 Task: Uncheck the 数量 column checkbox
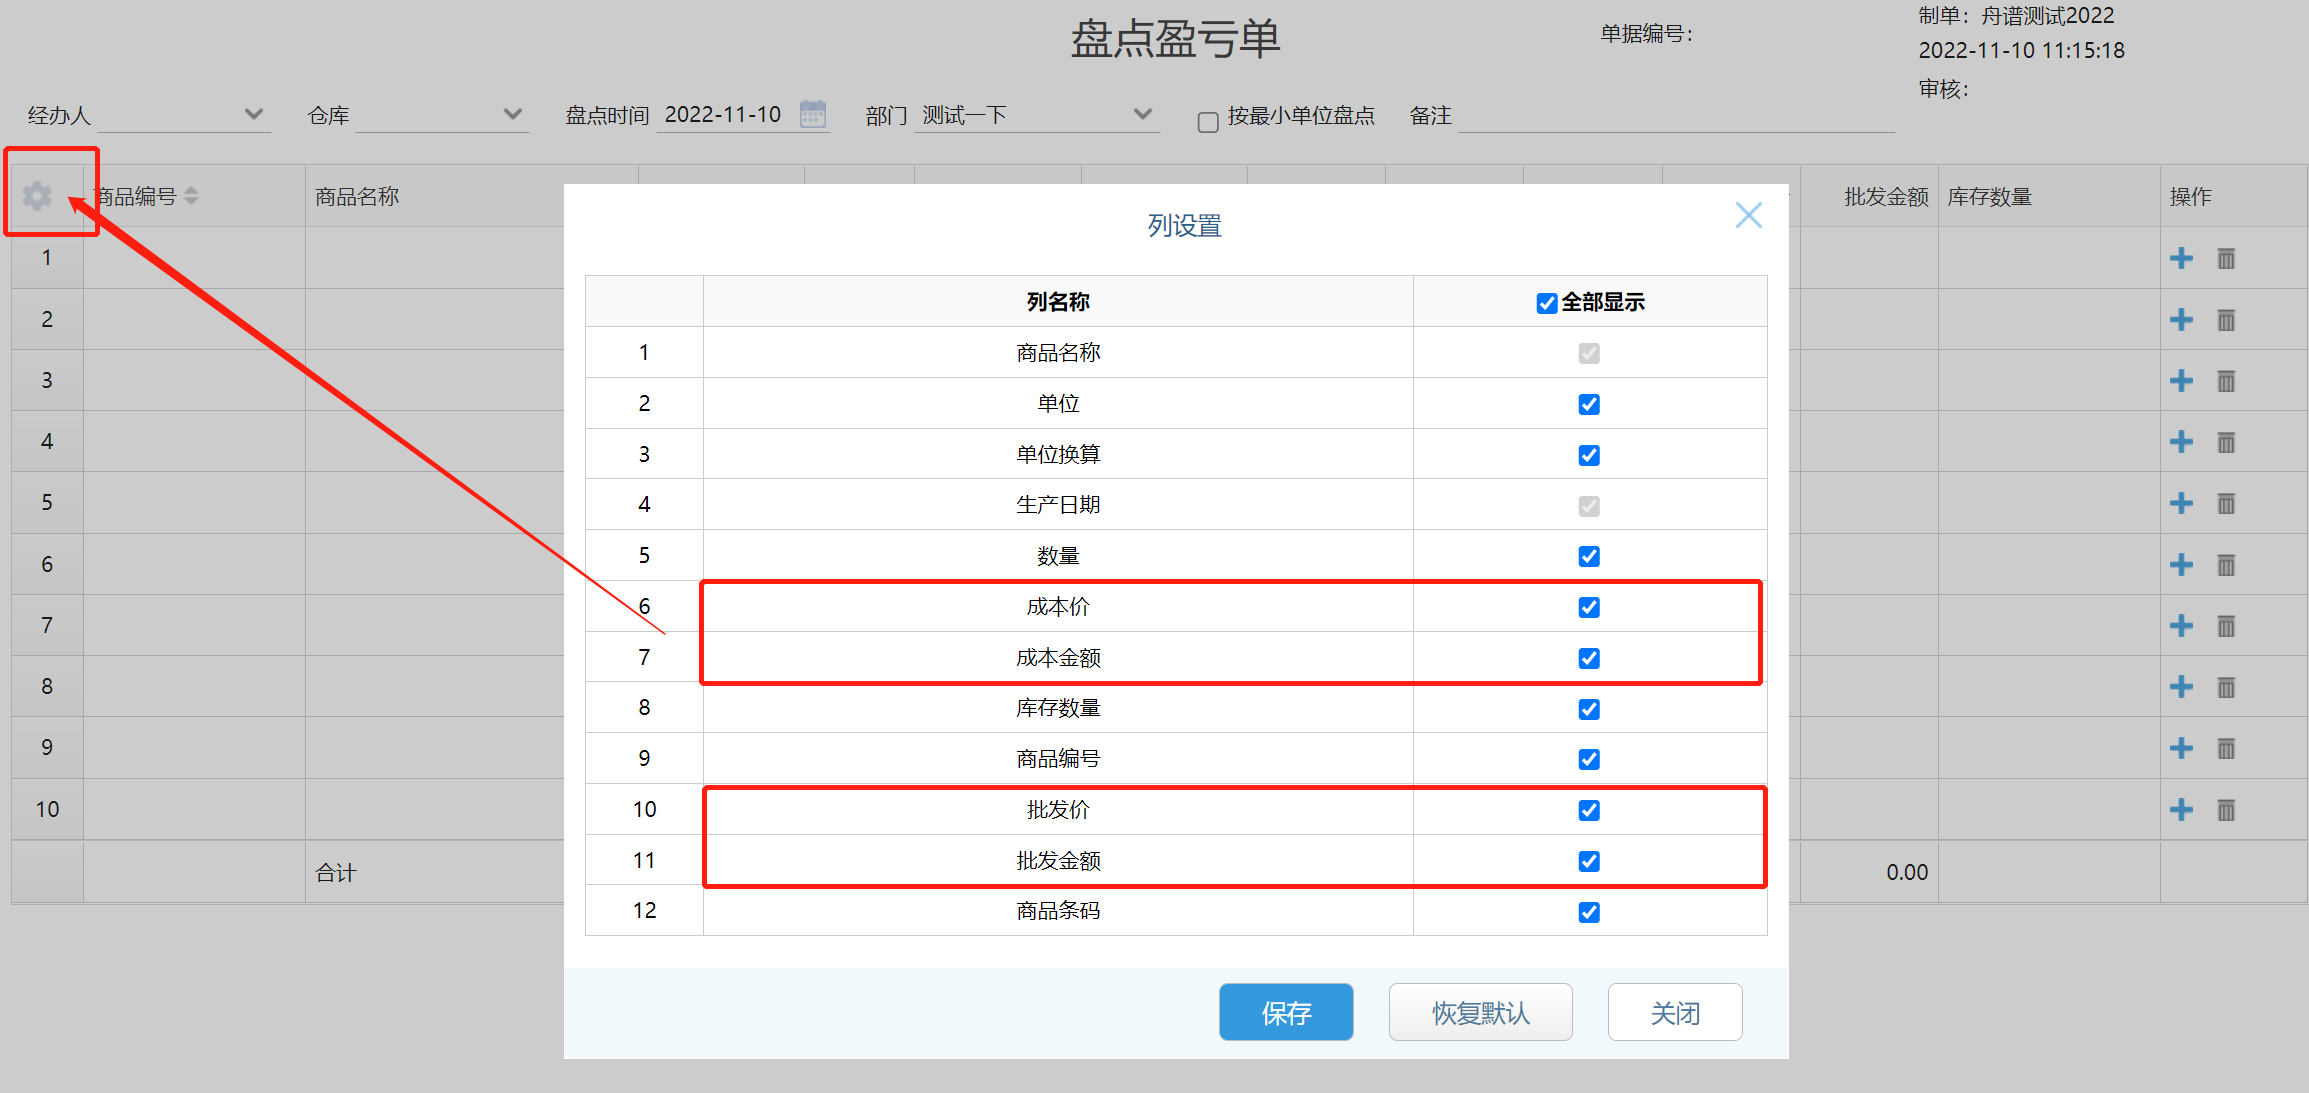point(1589,556)
